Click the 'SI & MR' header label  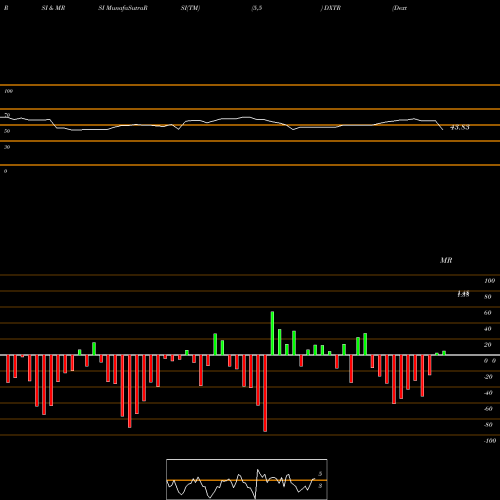tap(53, 8)
